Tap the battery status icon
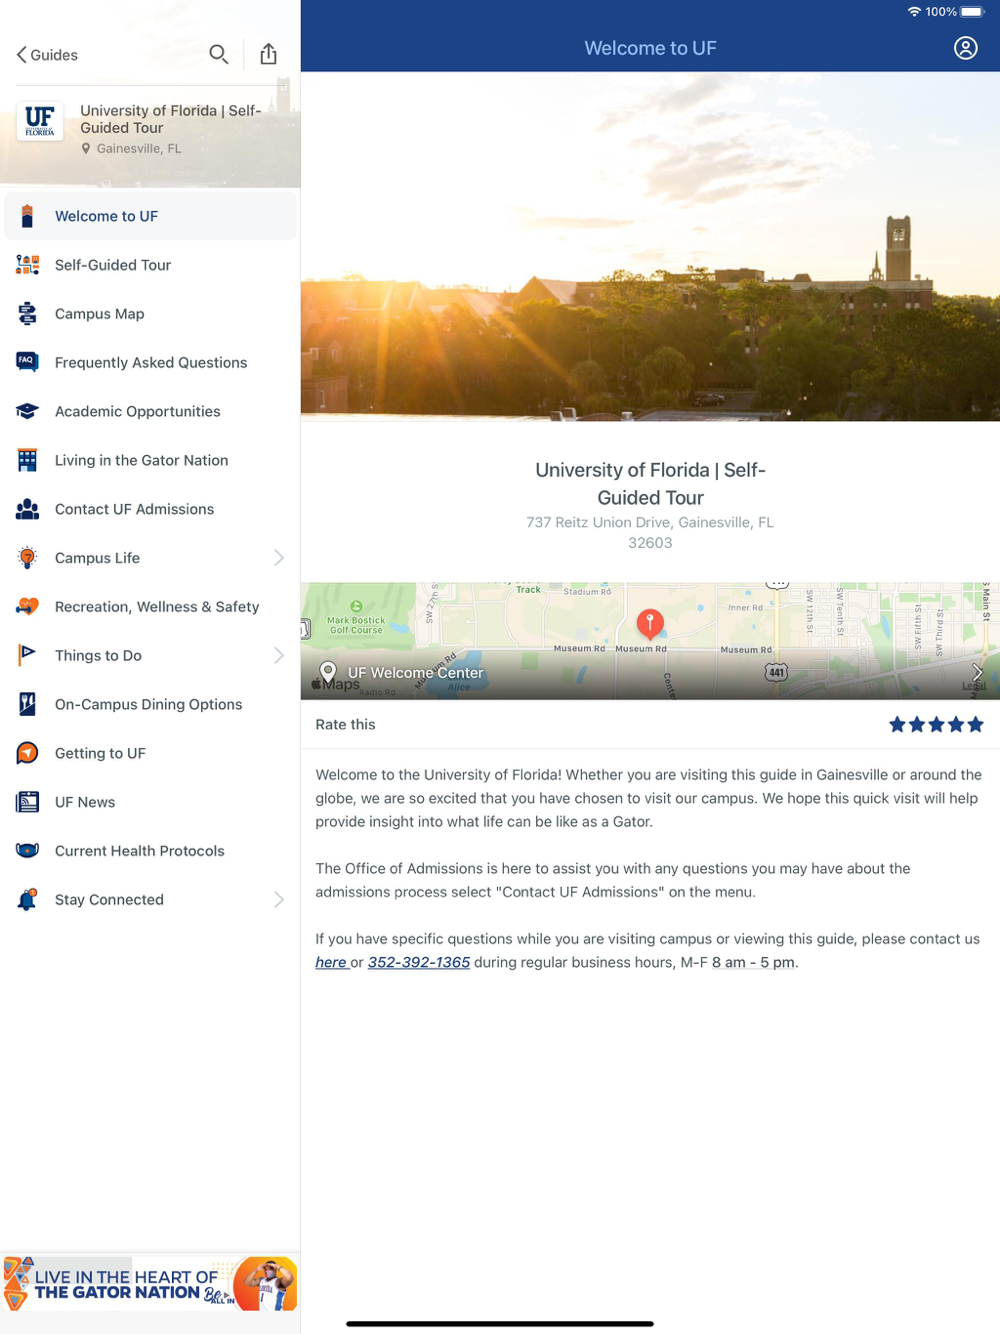 click(x=973, y=12)
